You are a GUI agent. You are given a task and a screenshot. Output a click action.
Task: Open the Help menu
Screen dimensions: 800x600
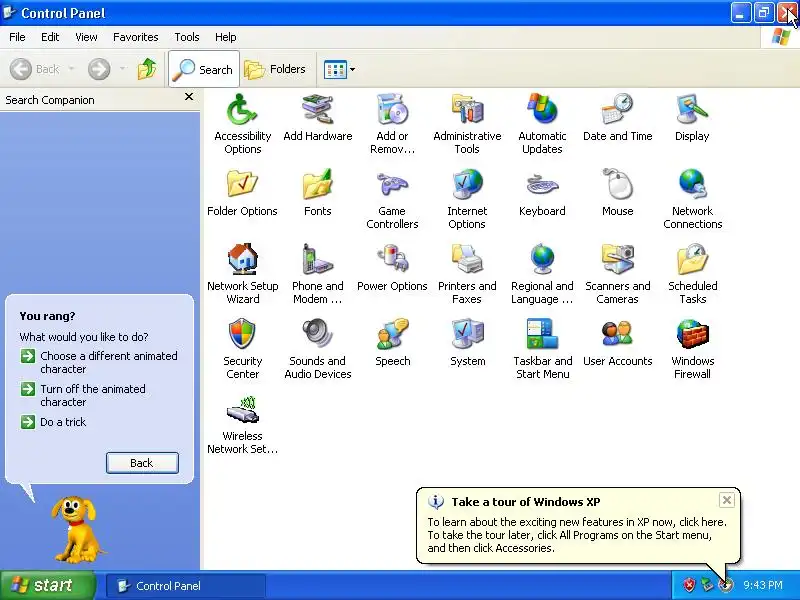(x=226, y=37)
